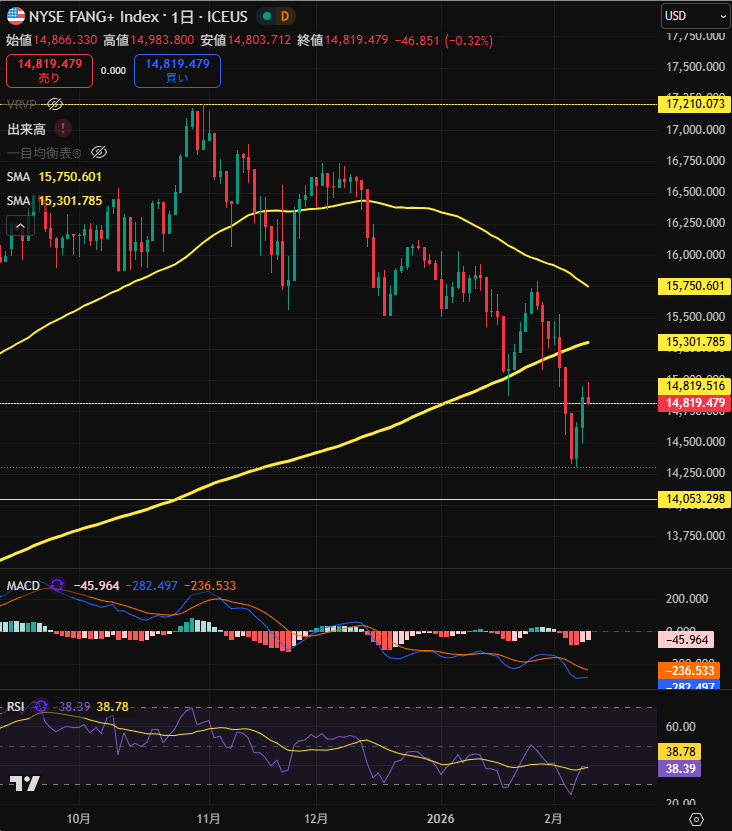Collapse the indicator legend with chevron

pyautogui.click(x=21, y=227)
